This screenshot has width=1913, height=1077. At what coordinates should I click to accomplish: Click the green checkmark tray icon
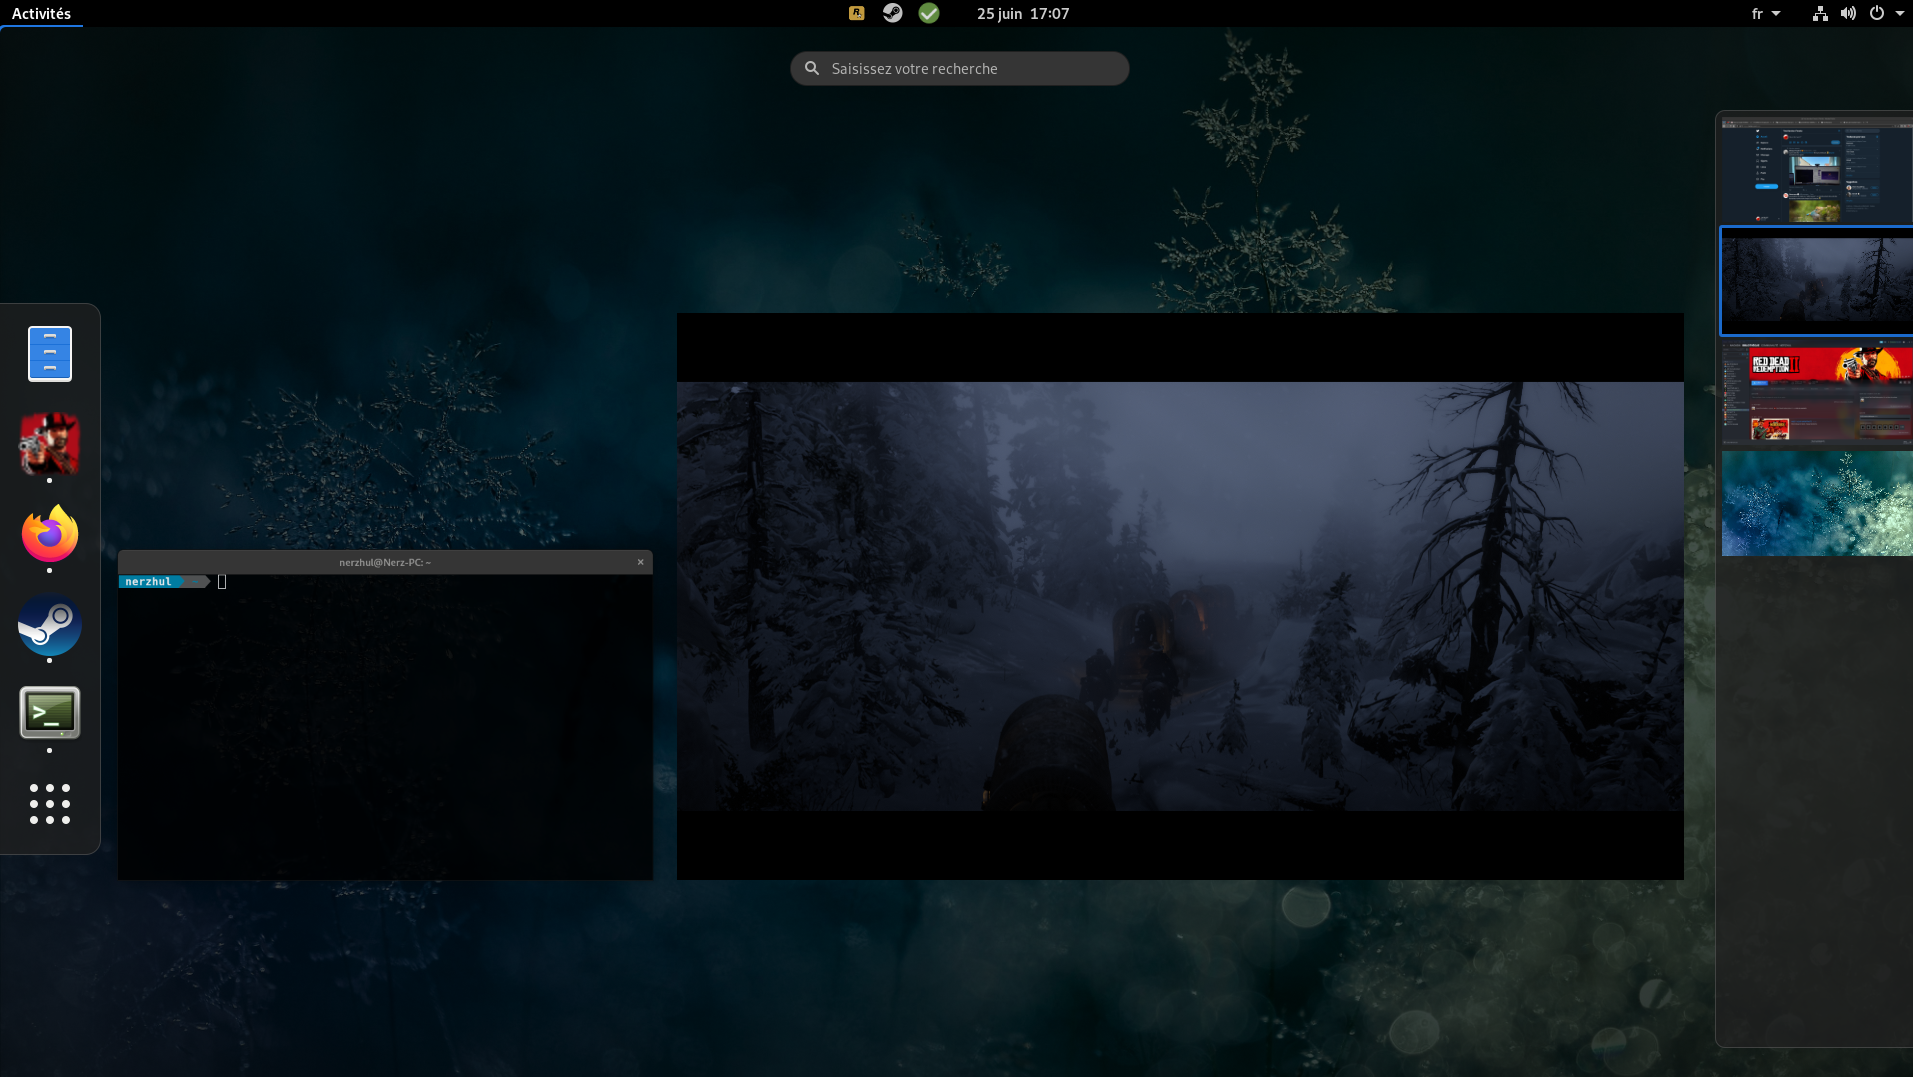click(x=929, y=13)
